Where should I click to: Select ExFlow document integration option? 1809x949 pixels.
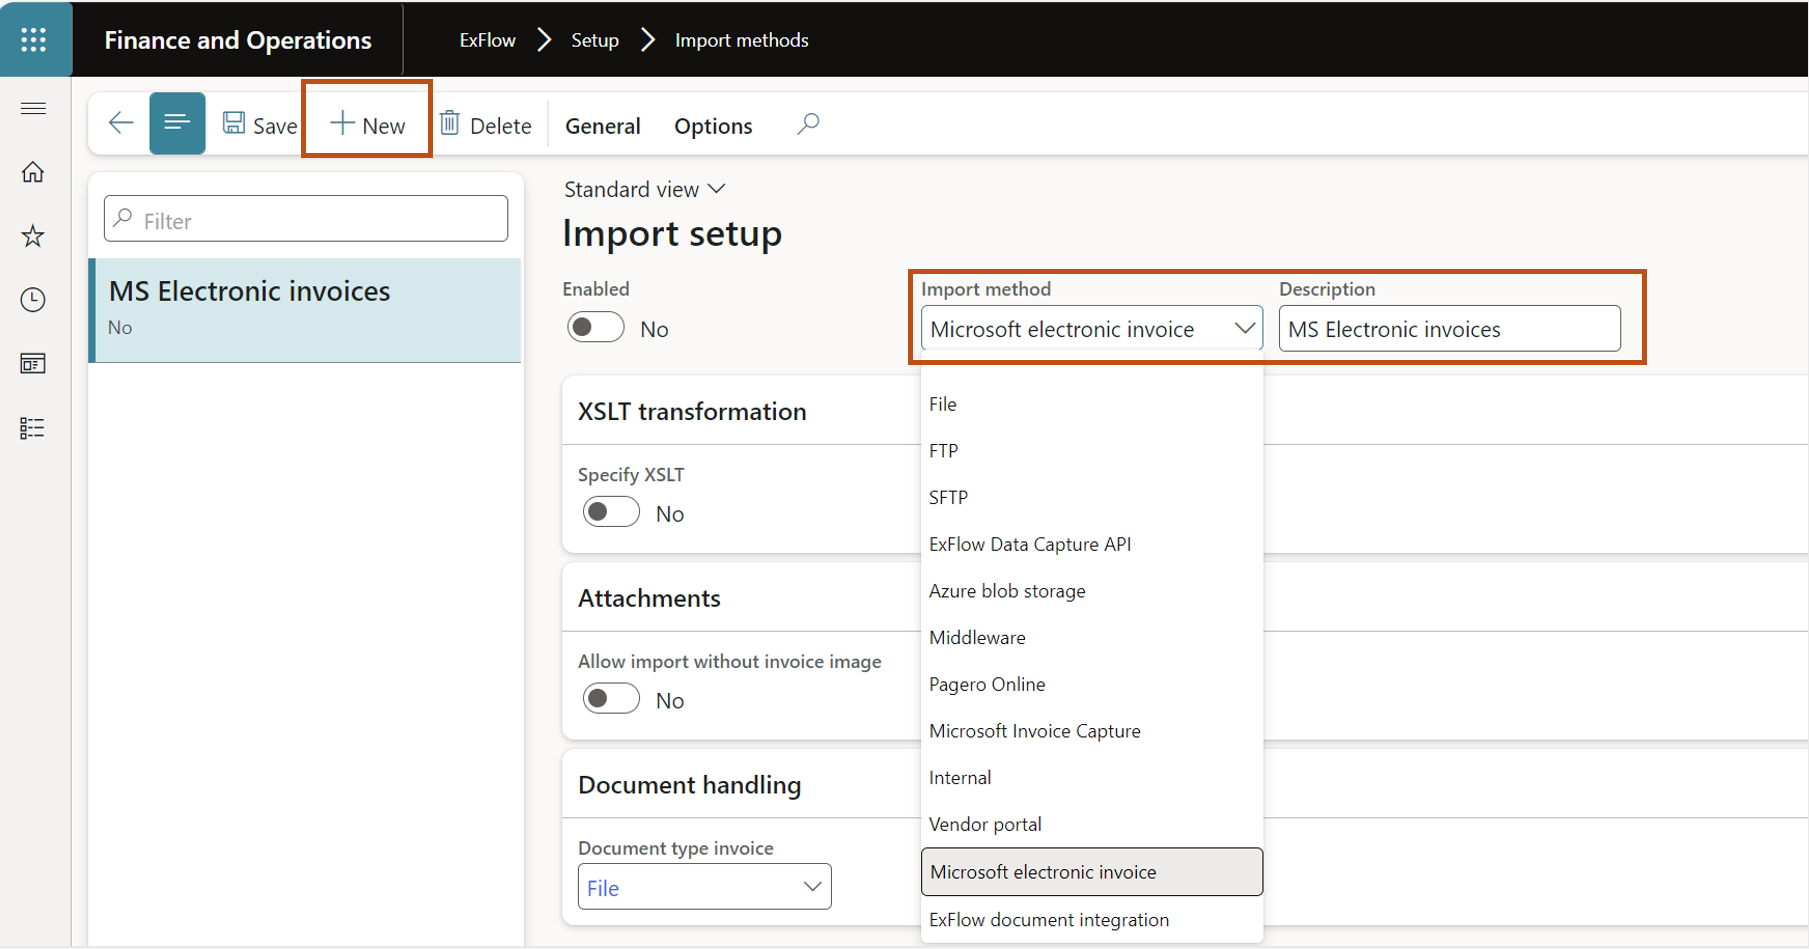[x=1091, y=919]
